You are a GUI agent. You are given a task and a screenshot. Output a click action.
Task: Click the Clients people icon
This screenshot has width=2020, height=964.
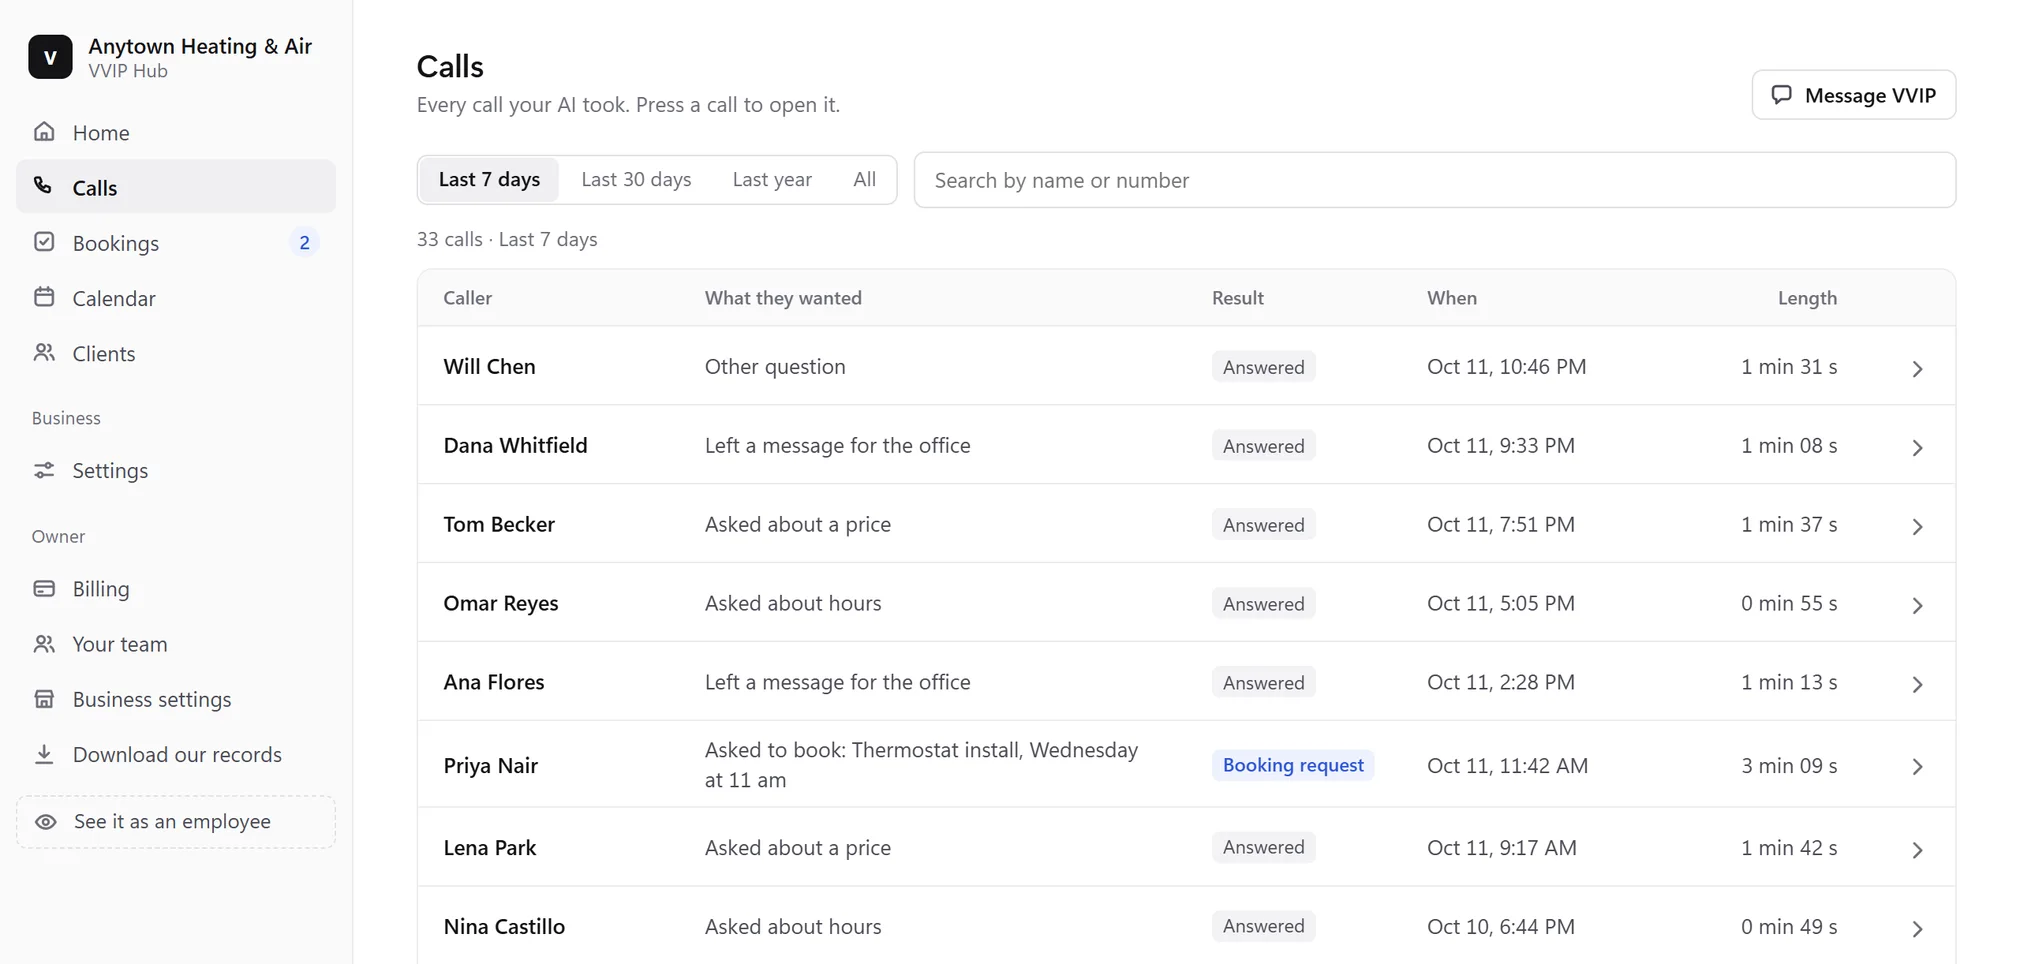(x=44, y=353)
